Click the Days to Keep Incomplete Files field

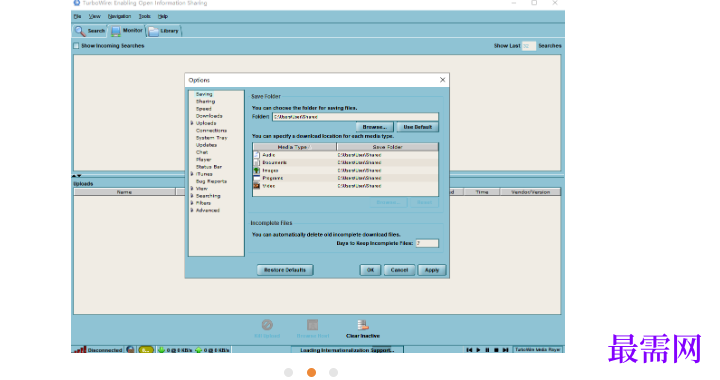pyautogui.click(x=427, y=243)
